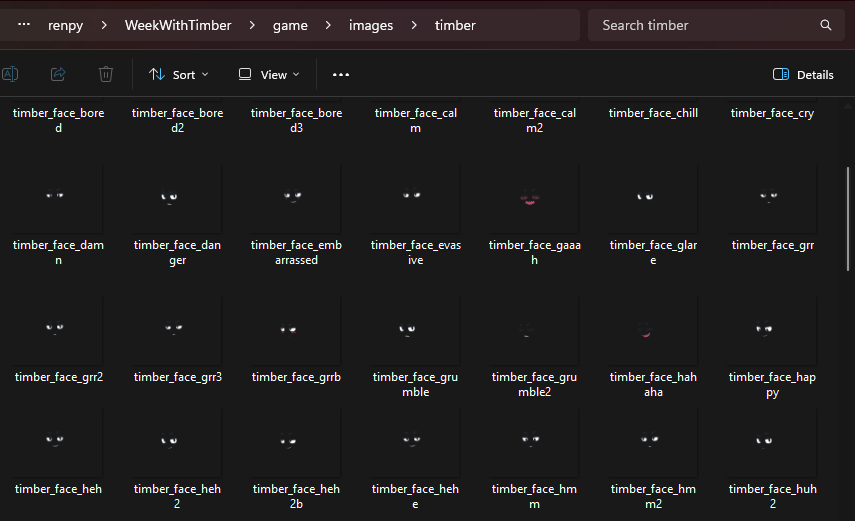Click the search magnifier icon

pos(826,25)
